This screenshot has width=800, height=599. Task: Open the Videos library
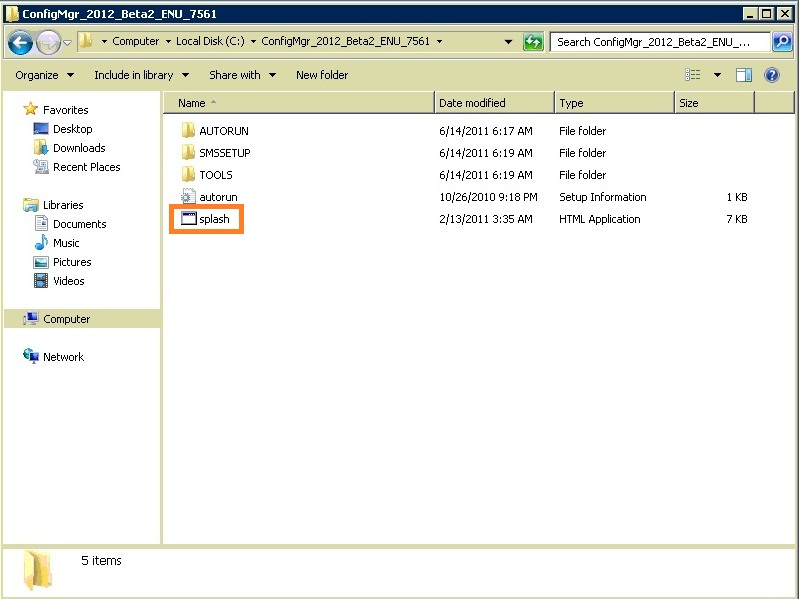coord(68,281)
